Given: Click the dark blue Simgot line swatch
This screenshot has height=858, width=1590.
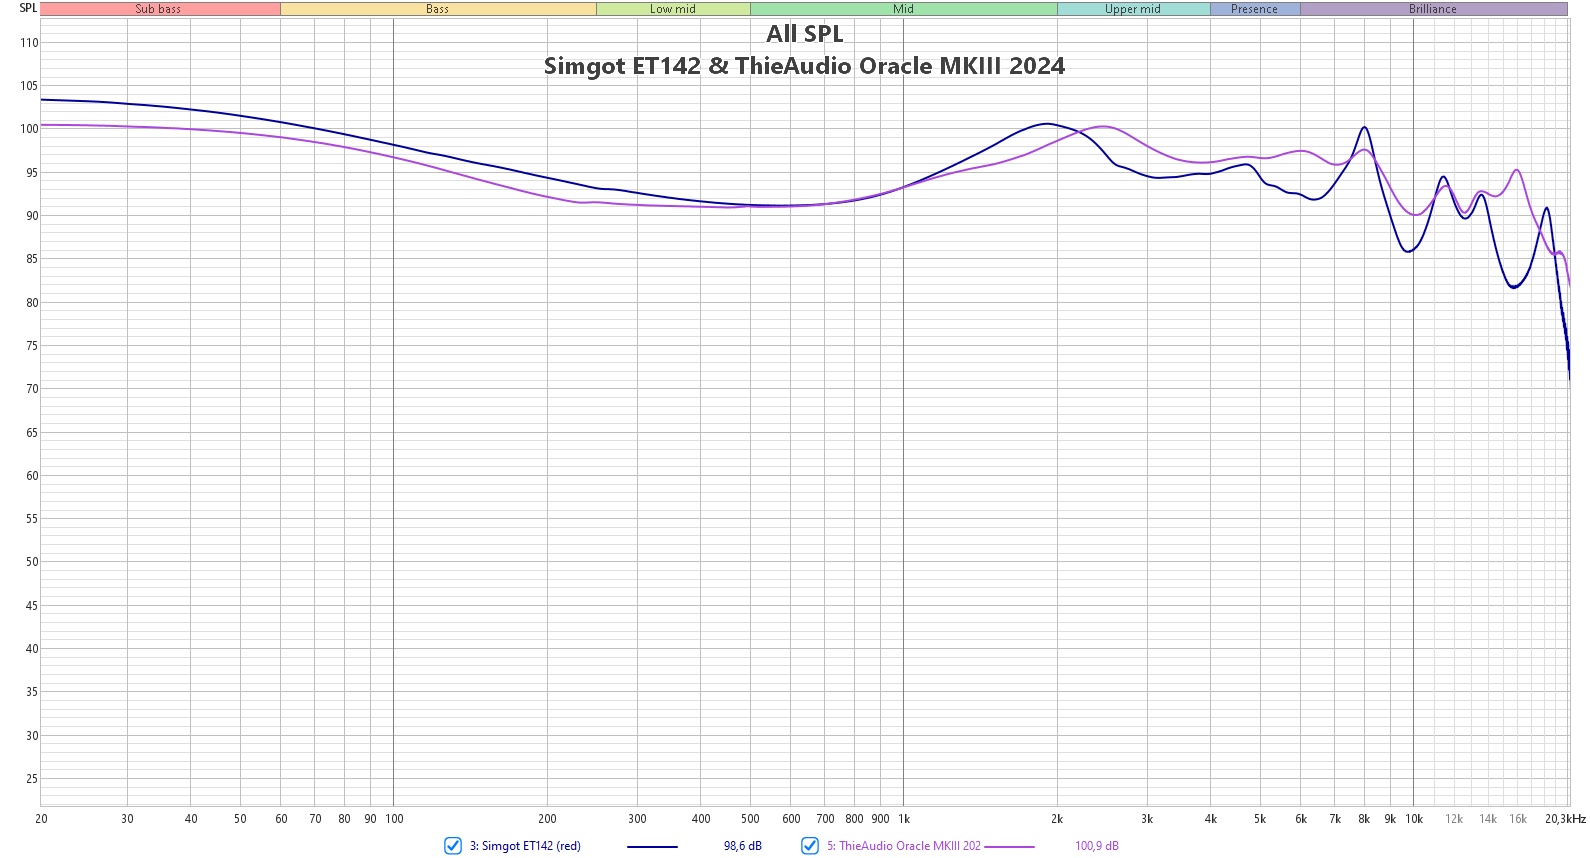Looking at the screenshot, I should point(652,847).
